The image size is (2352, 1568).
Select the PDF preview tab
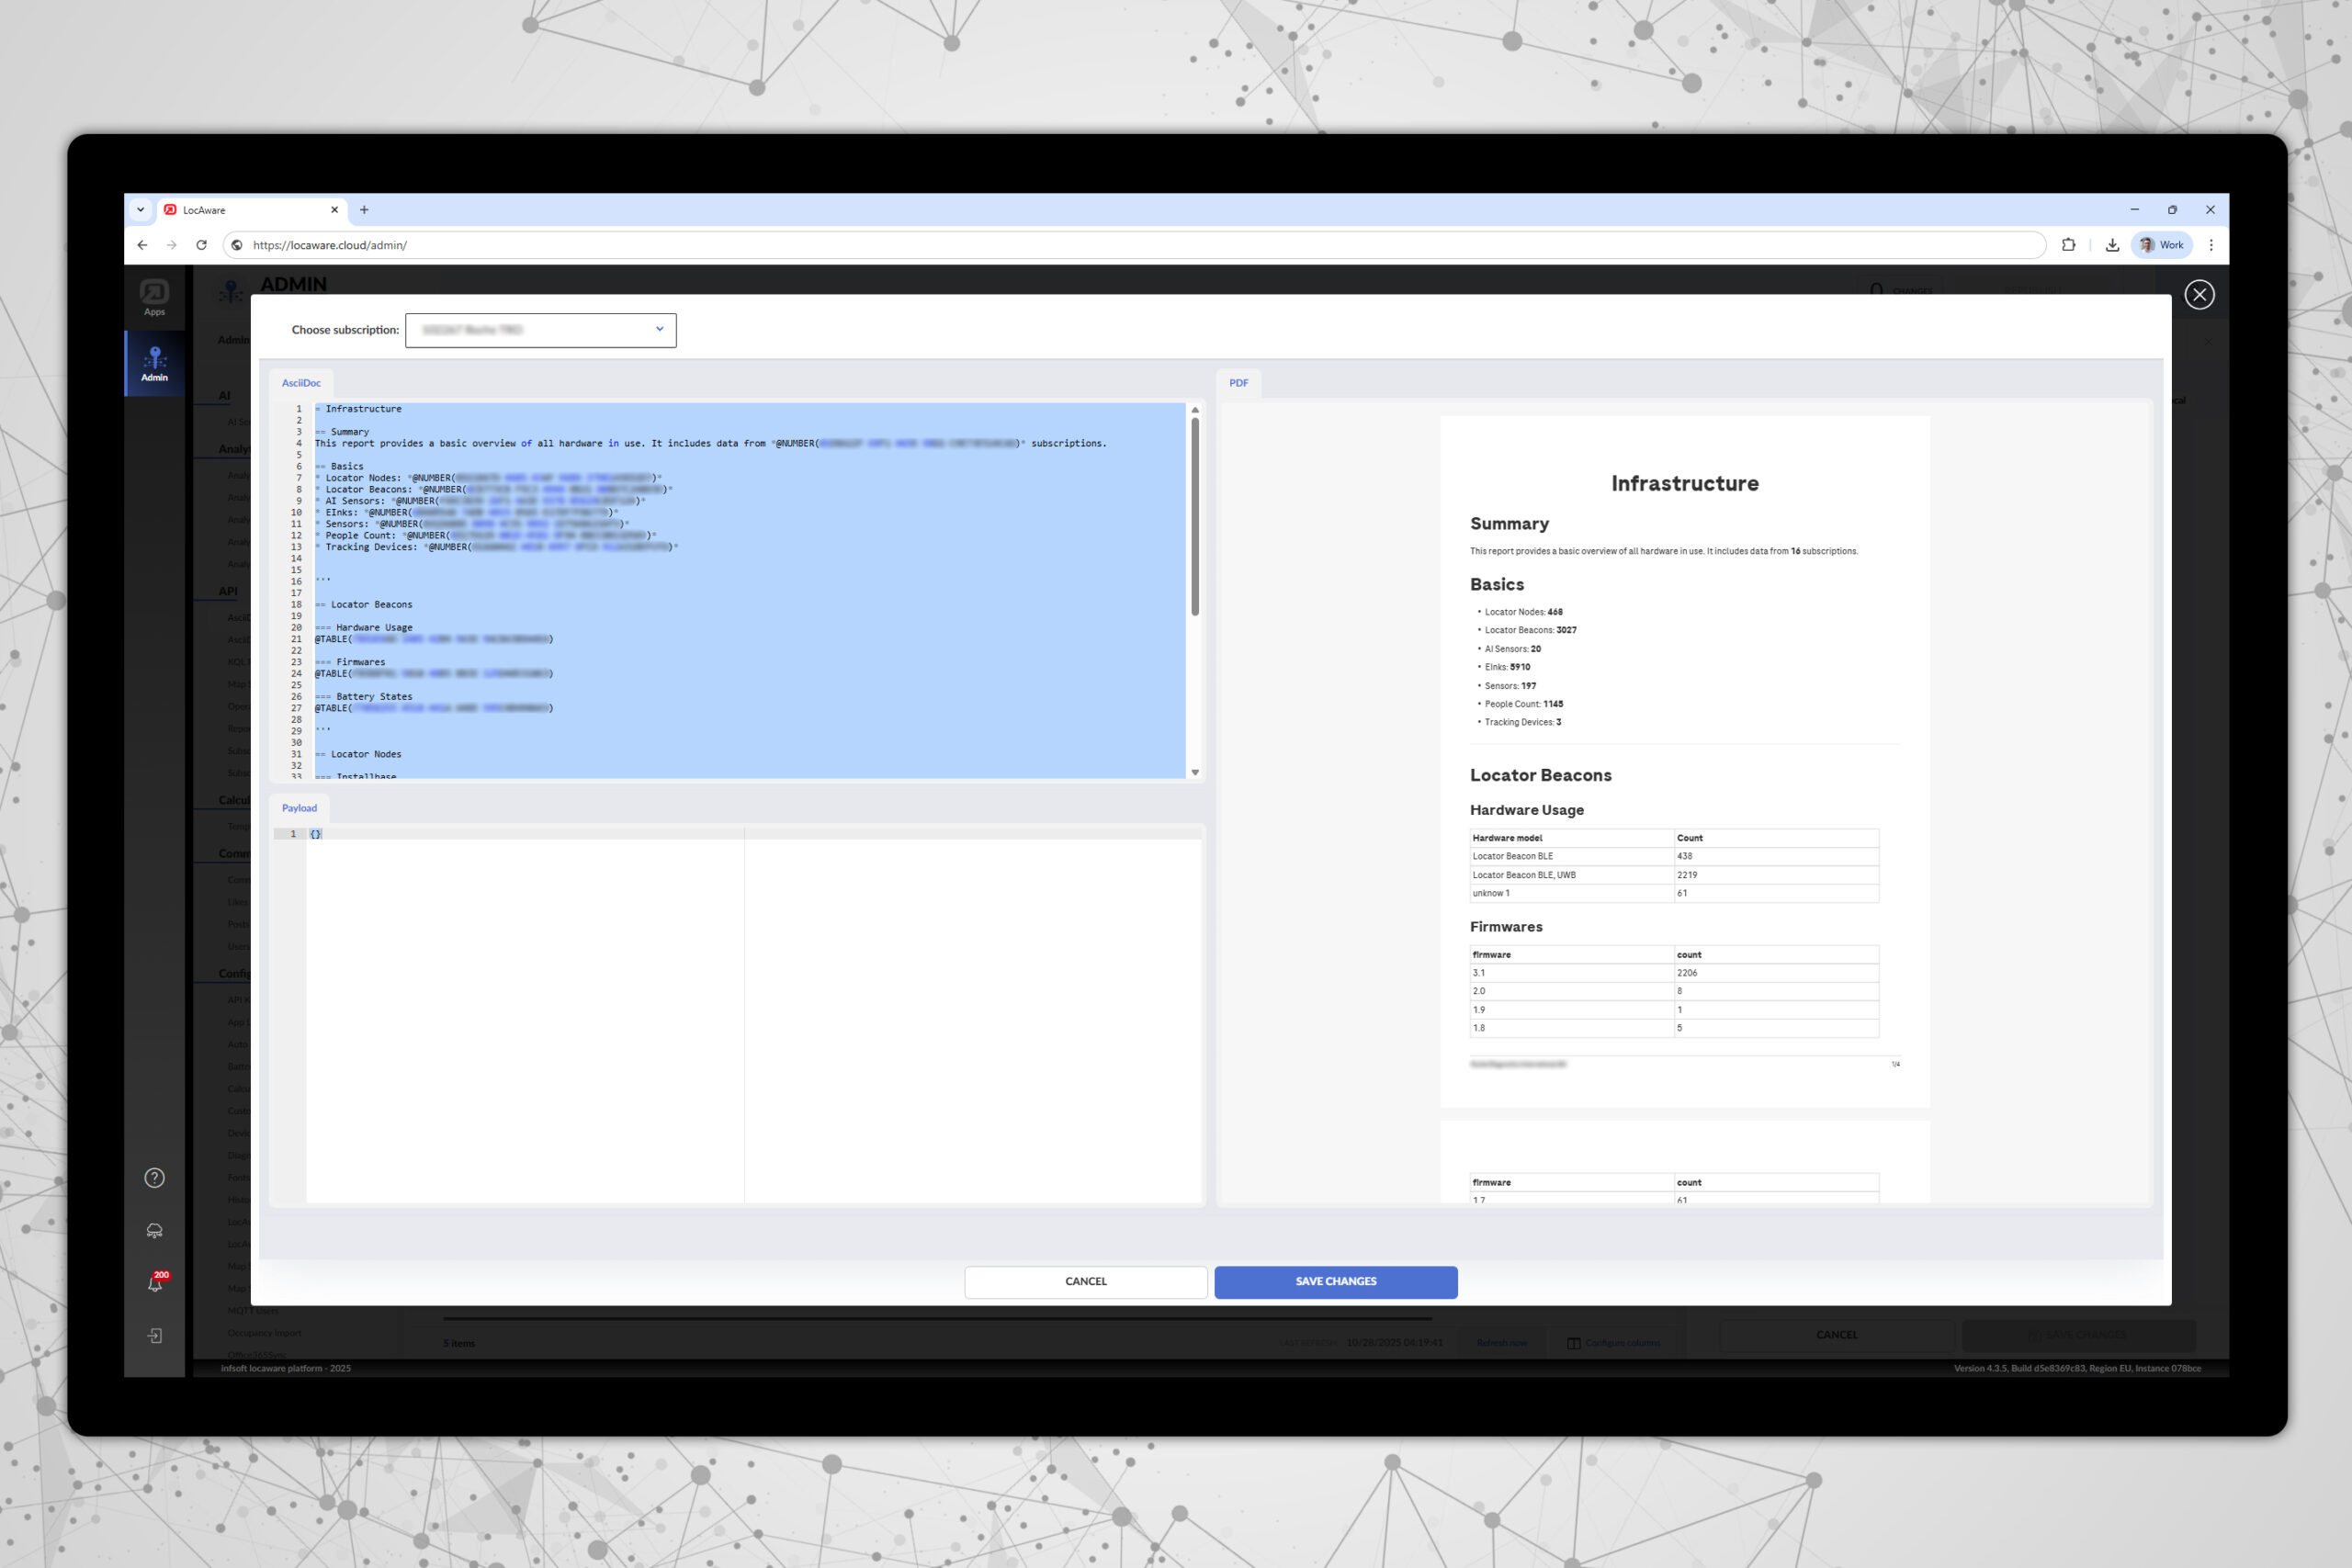pyautogui.click(x=1238, y=383)
